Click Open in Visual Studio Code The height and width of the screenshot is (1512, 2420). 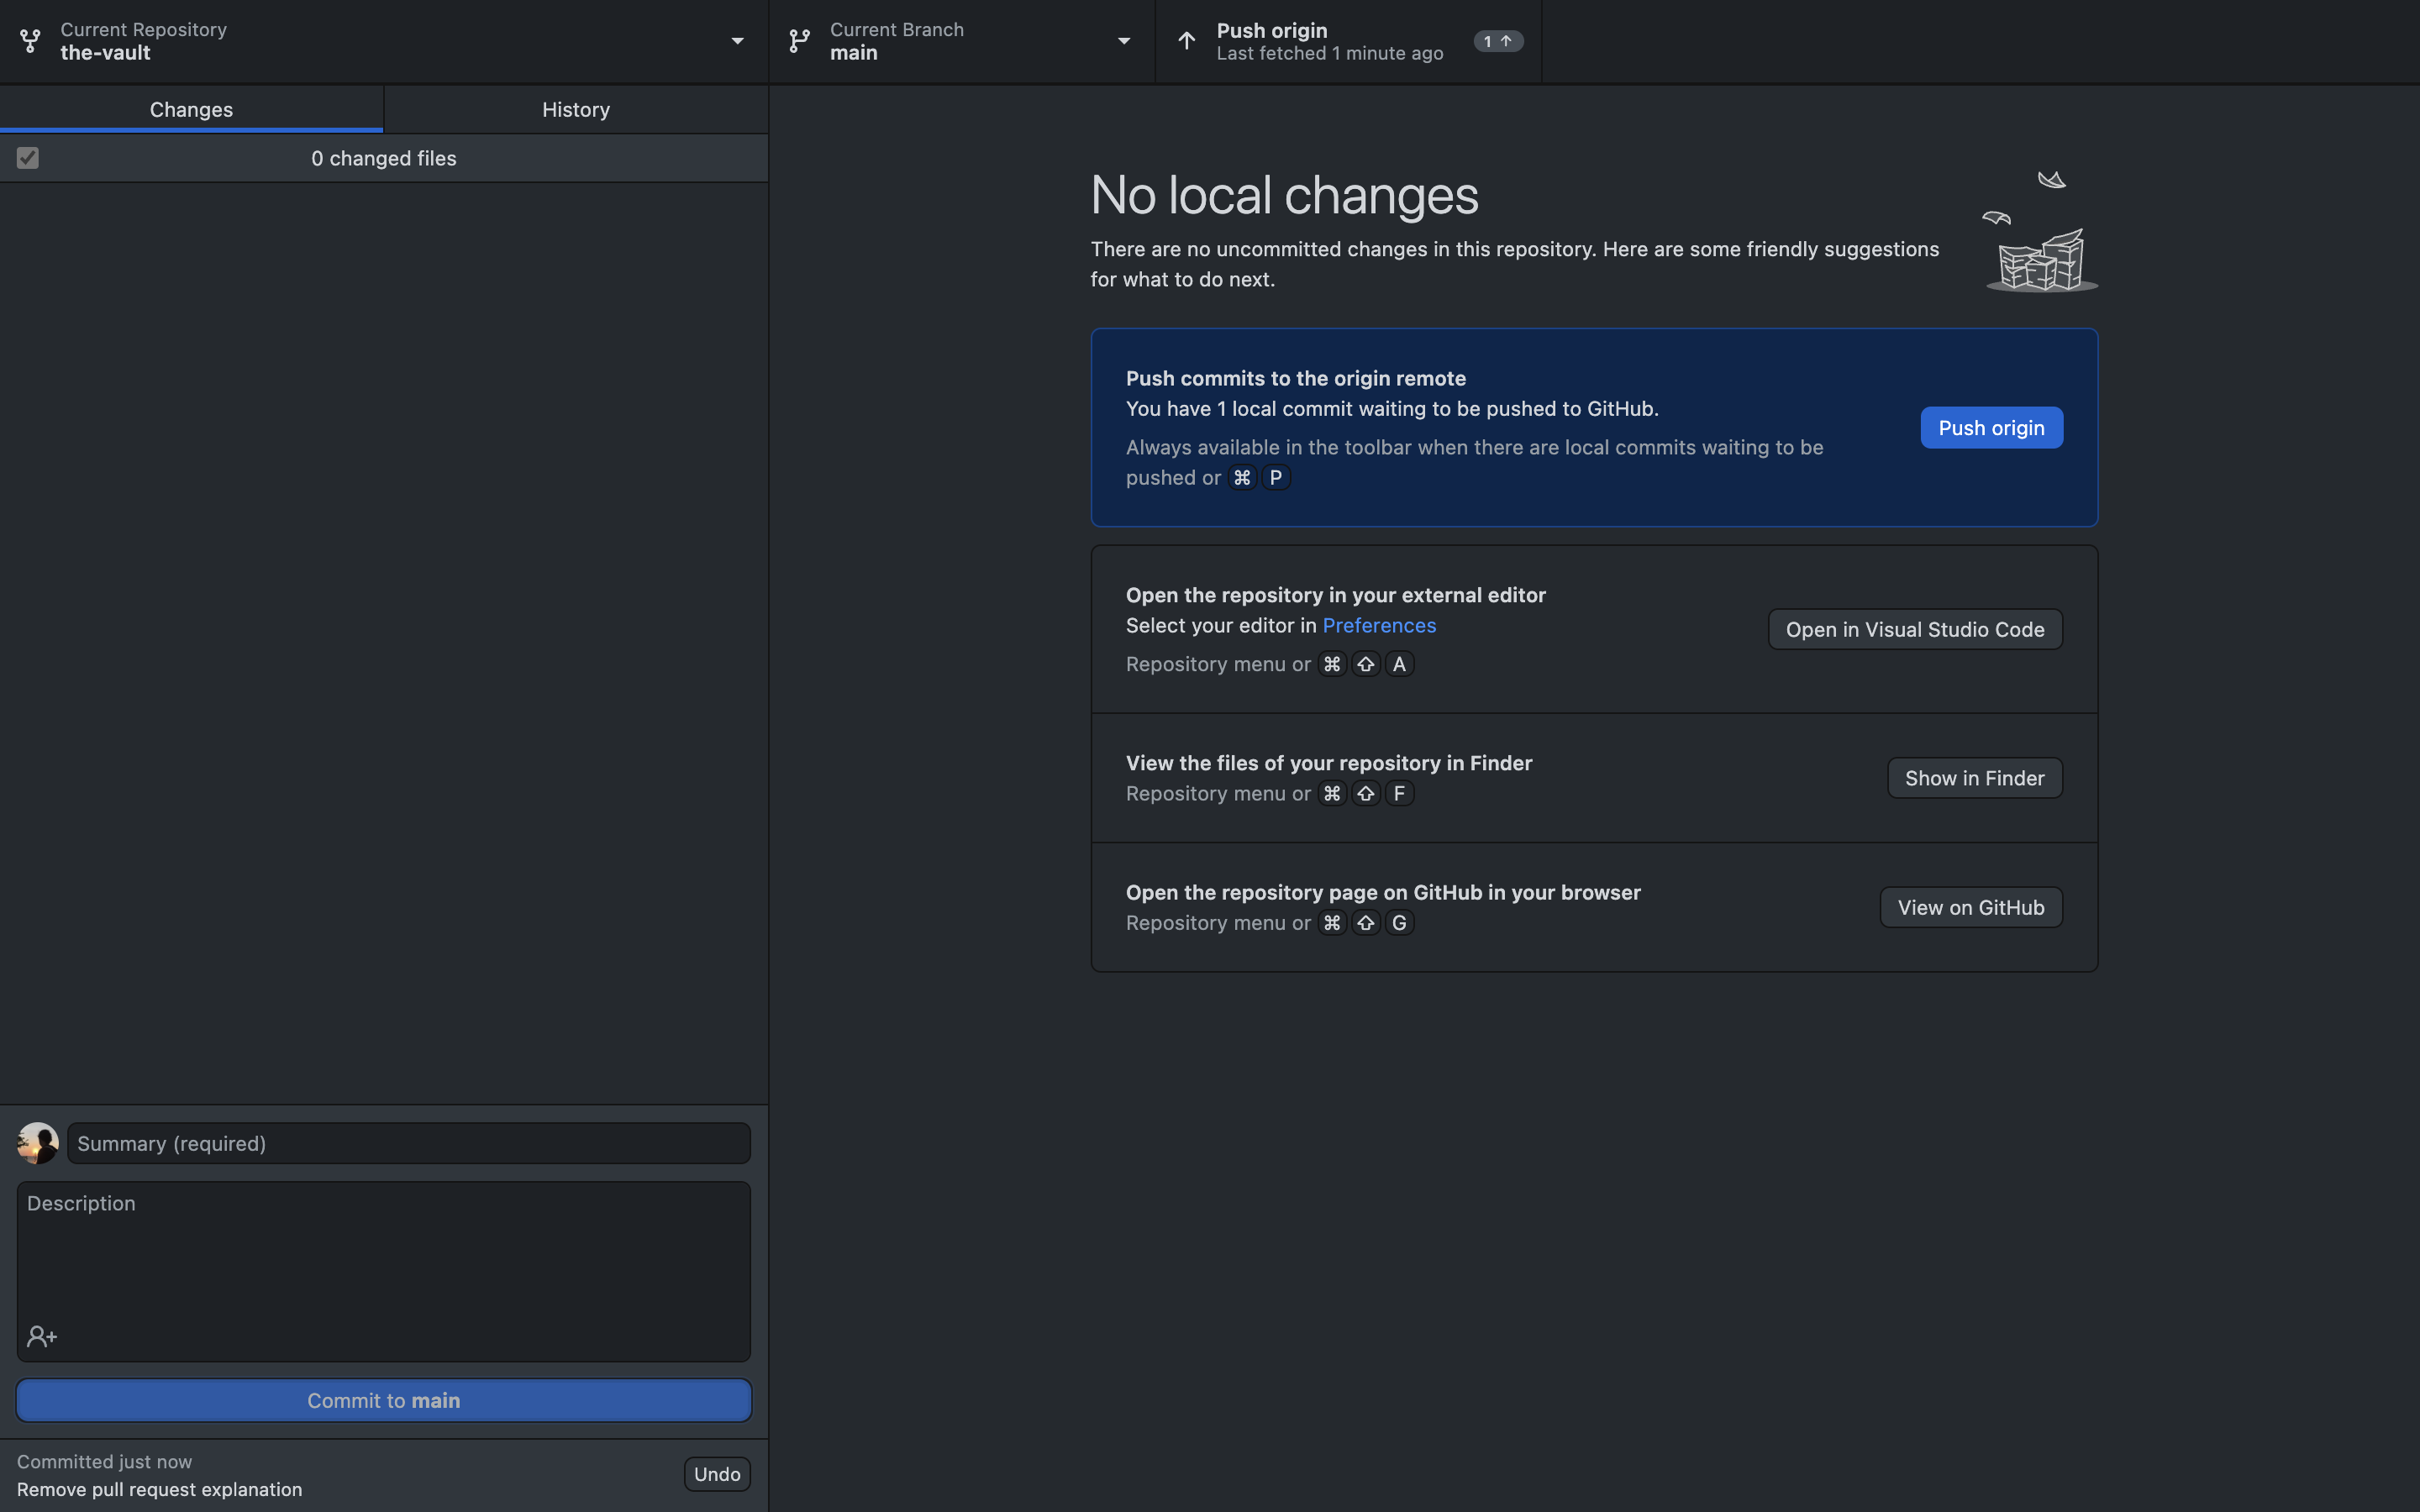tap(1914, 629)
